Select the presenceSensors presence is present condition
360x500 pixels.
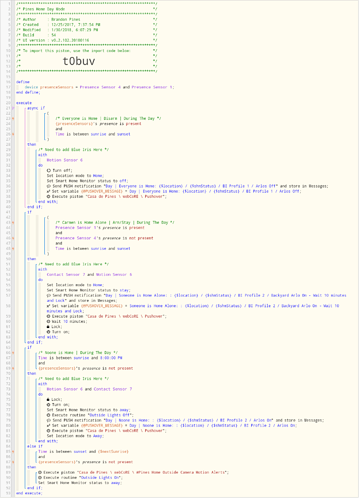pyautogui.click(x=98, y=124)
